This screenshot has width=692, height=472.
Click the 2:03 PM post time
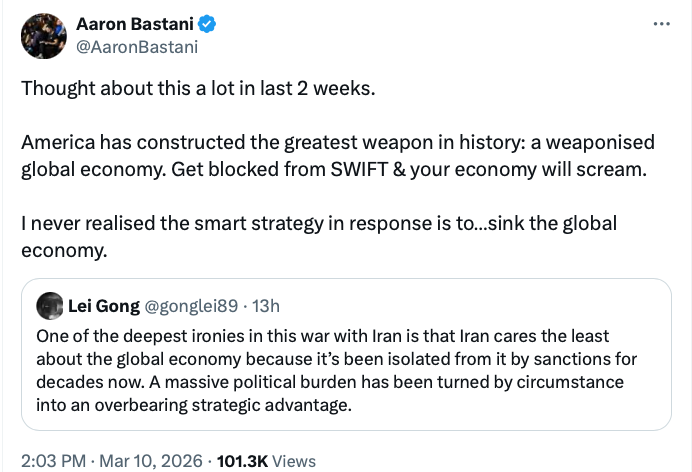(x=50, y=461)
